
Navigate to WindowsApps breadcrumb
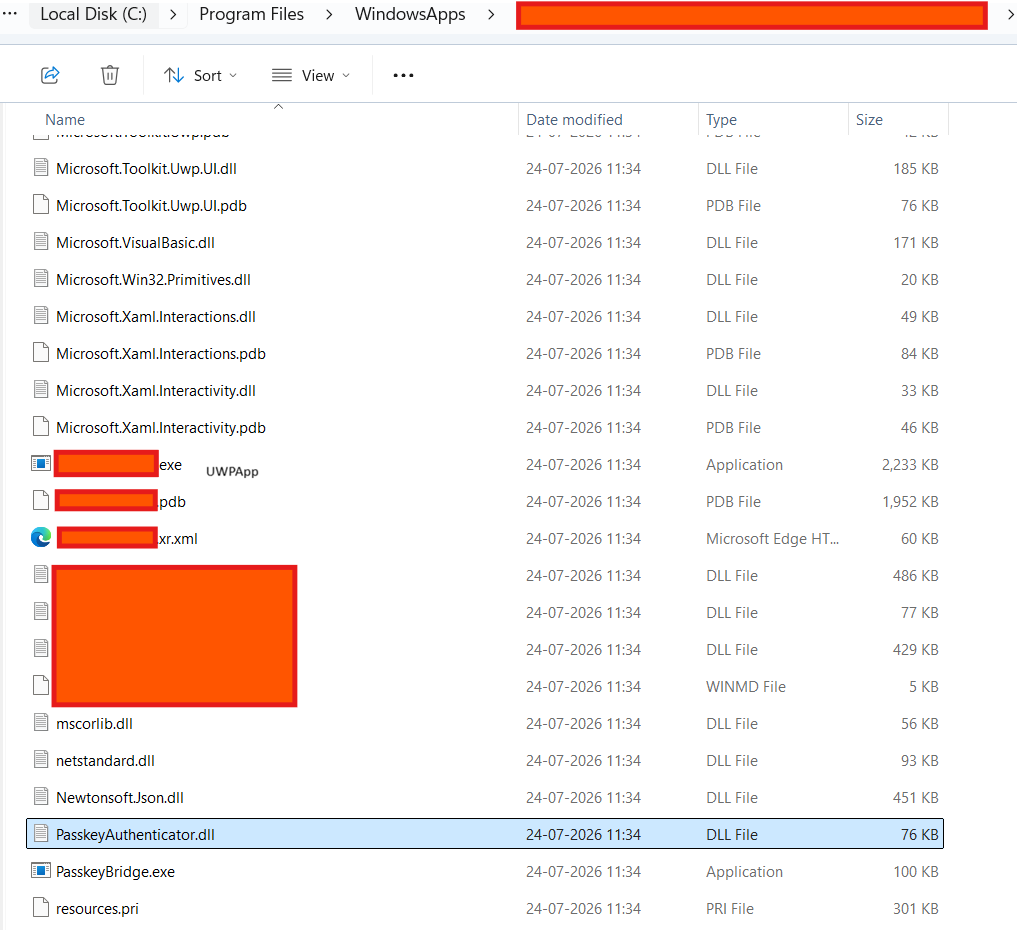click(410, 14)
